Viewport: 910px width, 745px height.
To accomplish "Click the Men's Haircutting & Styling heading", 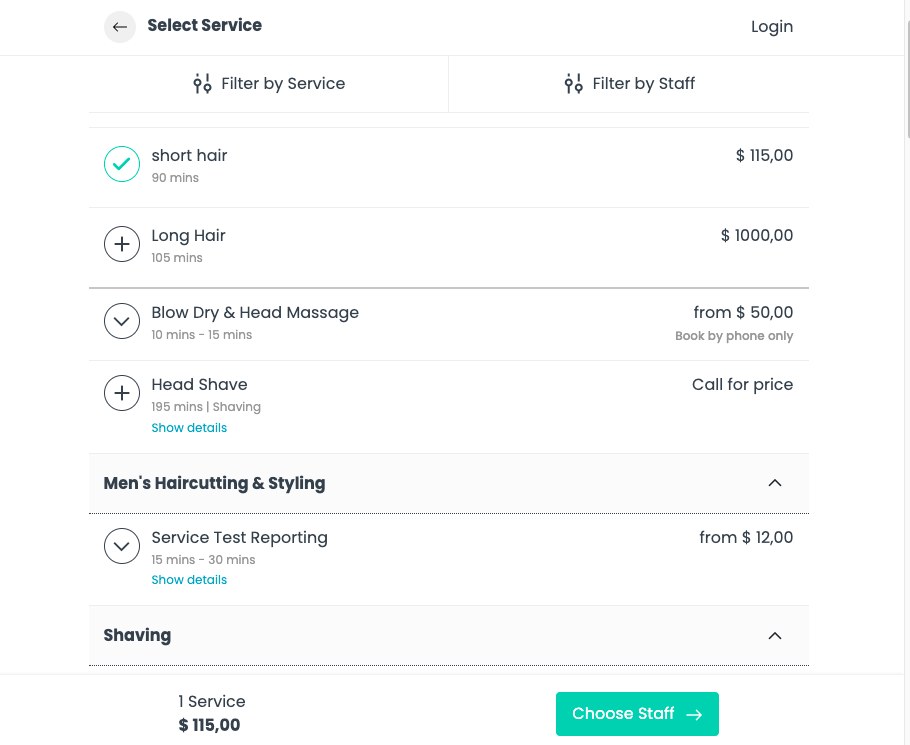I will click(x=214, y=483).
